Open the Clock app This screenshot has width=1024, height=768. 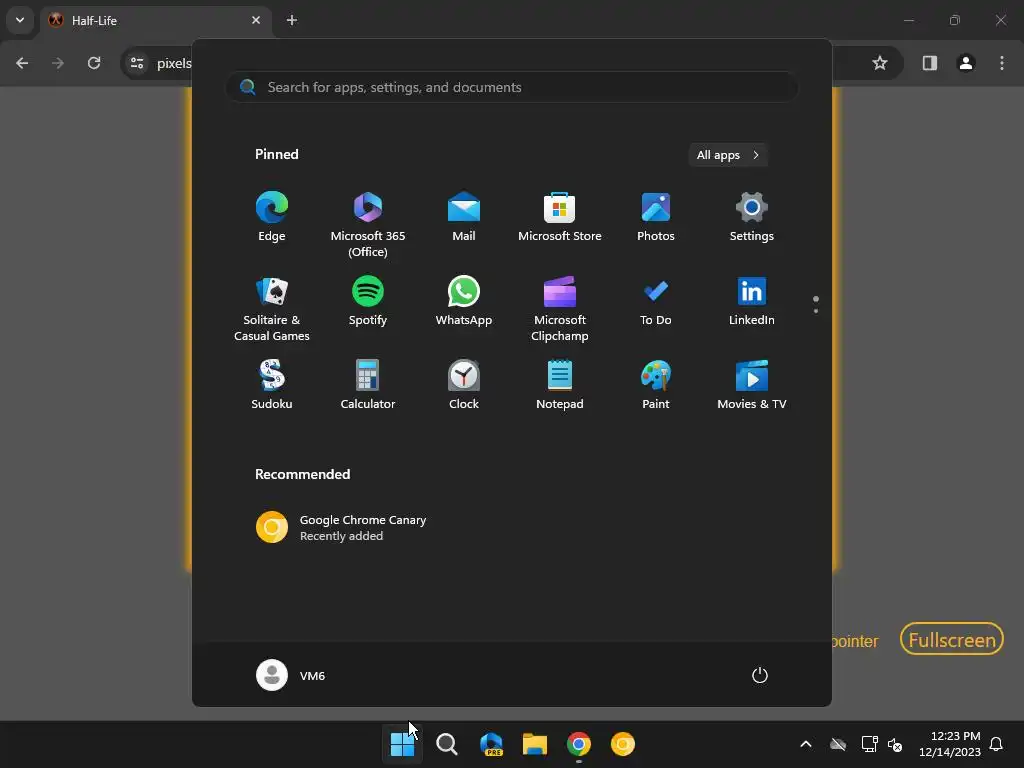pyautogui.click(x=464, y=385)
